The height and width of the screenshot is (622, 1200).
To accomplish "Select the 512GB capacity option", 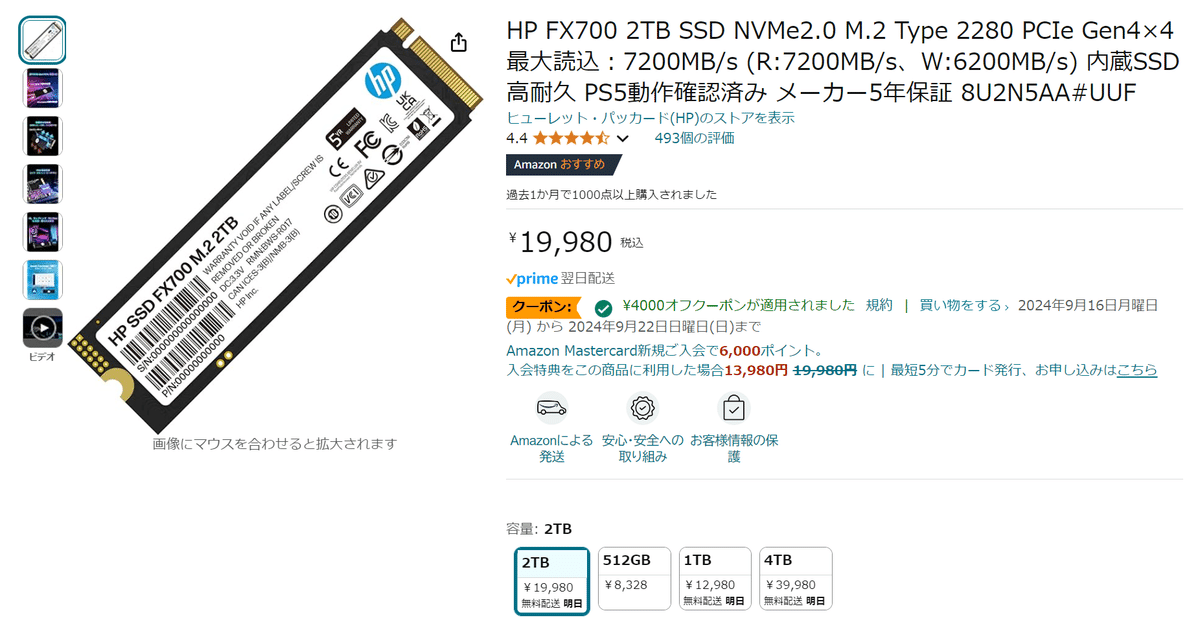I will coord(634,578).
